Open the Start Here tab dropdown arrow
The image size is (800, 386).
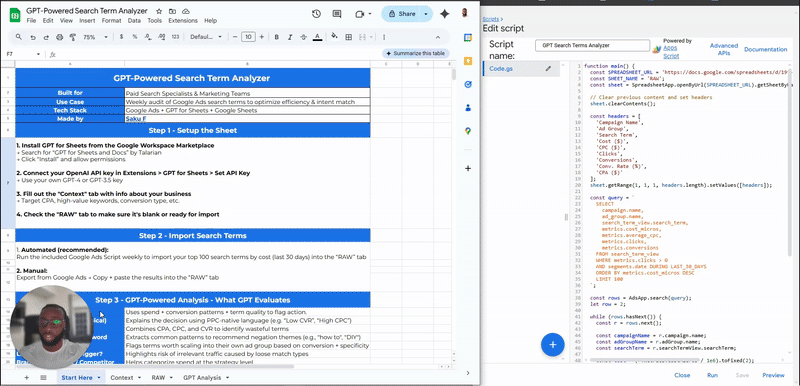98,377
